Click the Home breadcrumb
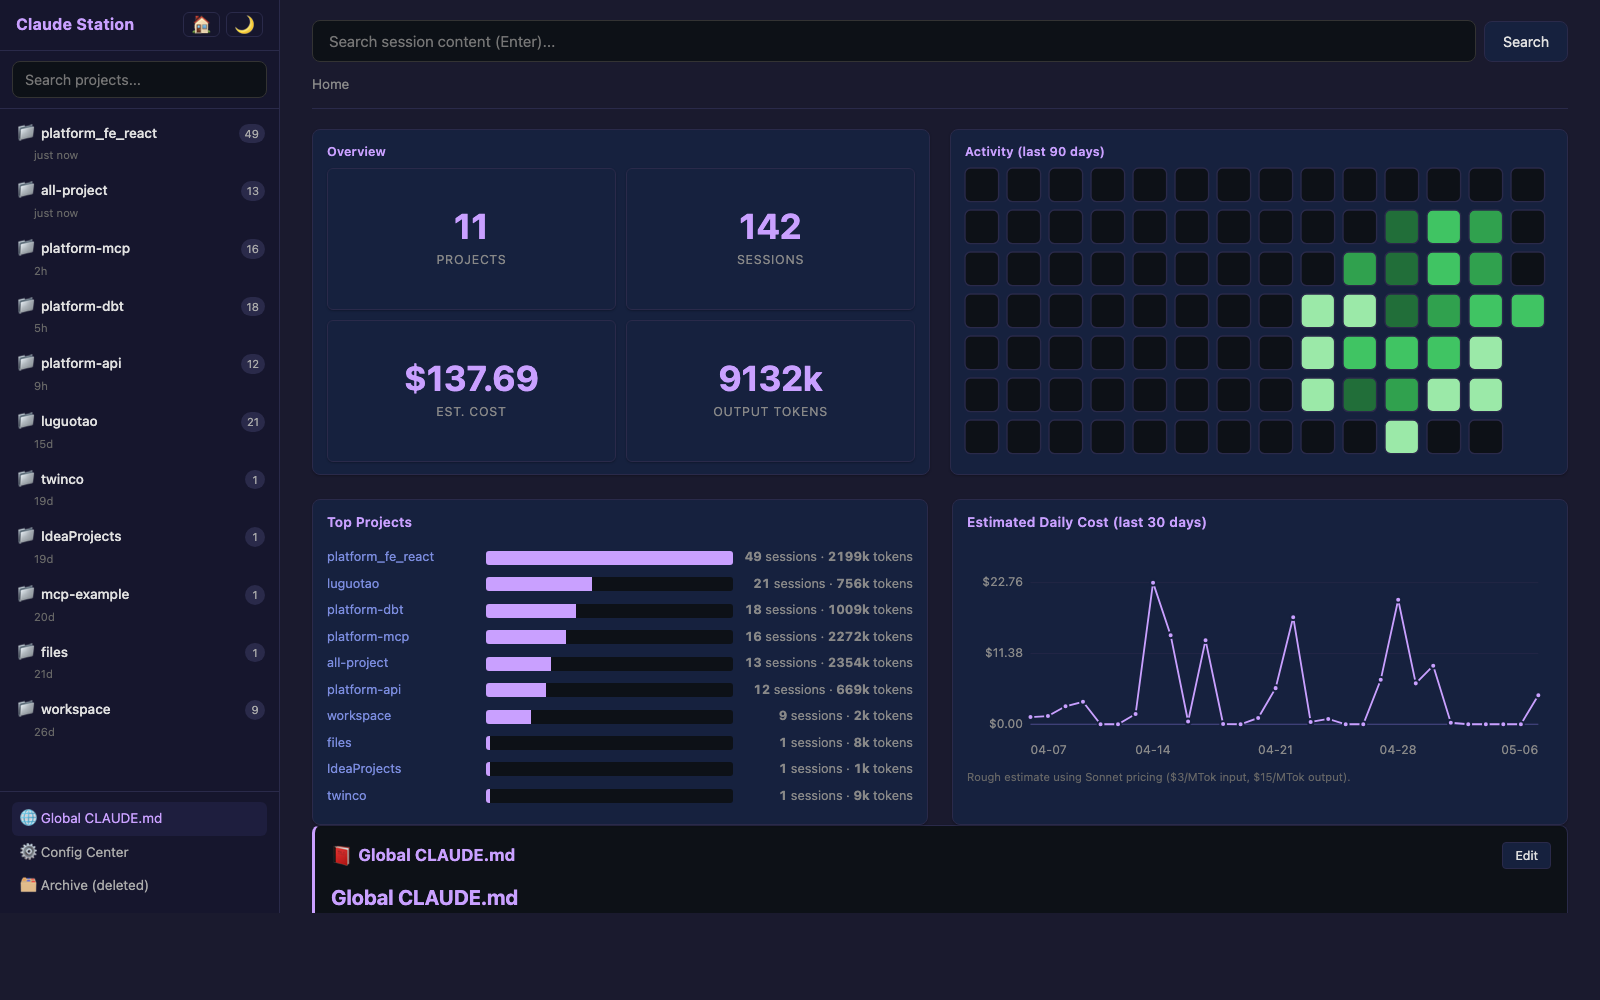This screenshot has width=1600, height=1000. click(x=330, y=84)
